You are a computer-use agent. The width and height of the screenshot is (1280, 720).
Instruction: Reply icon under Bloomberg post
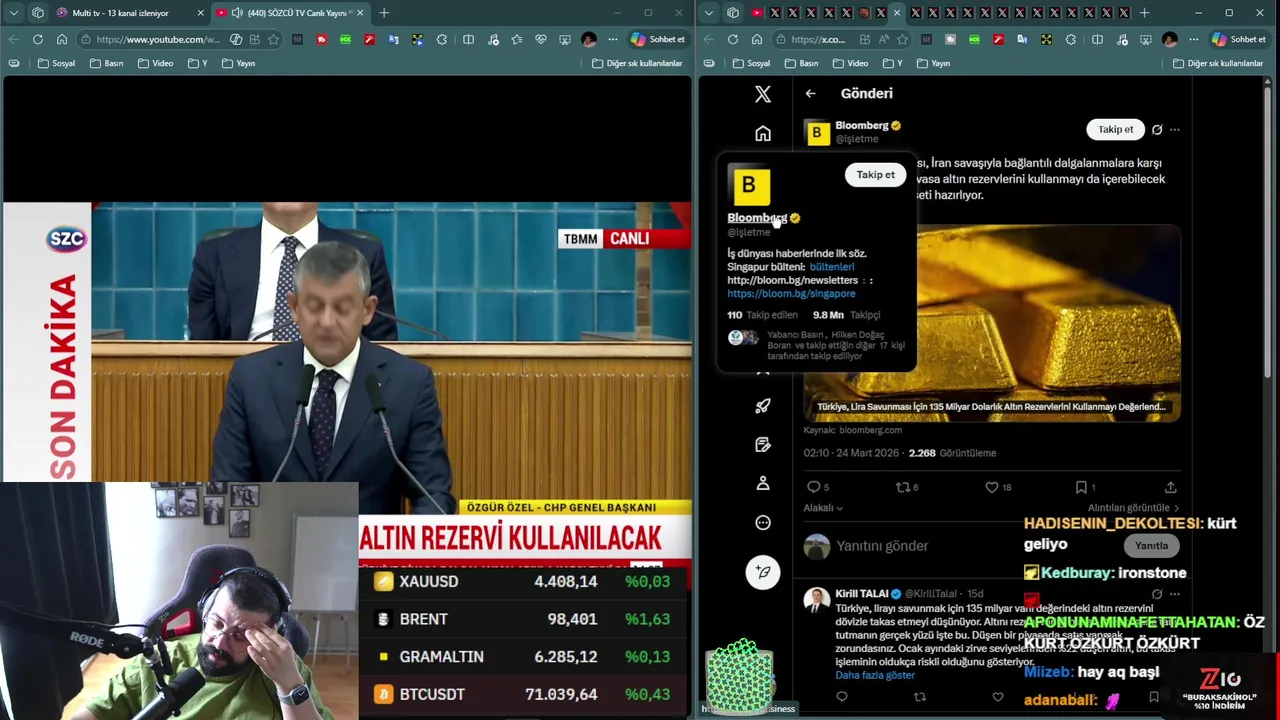814,487
